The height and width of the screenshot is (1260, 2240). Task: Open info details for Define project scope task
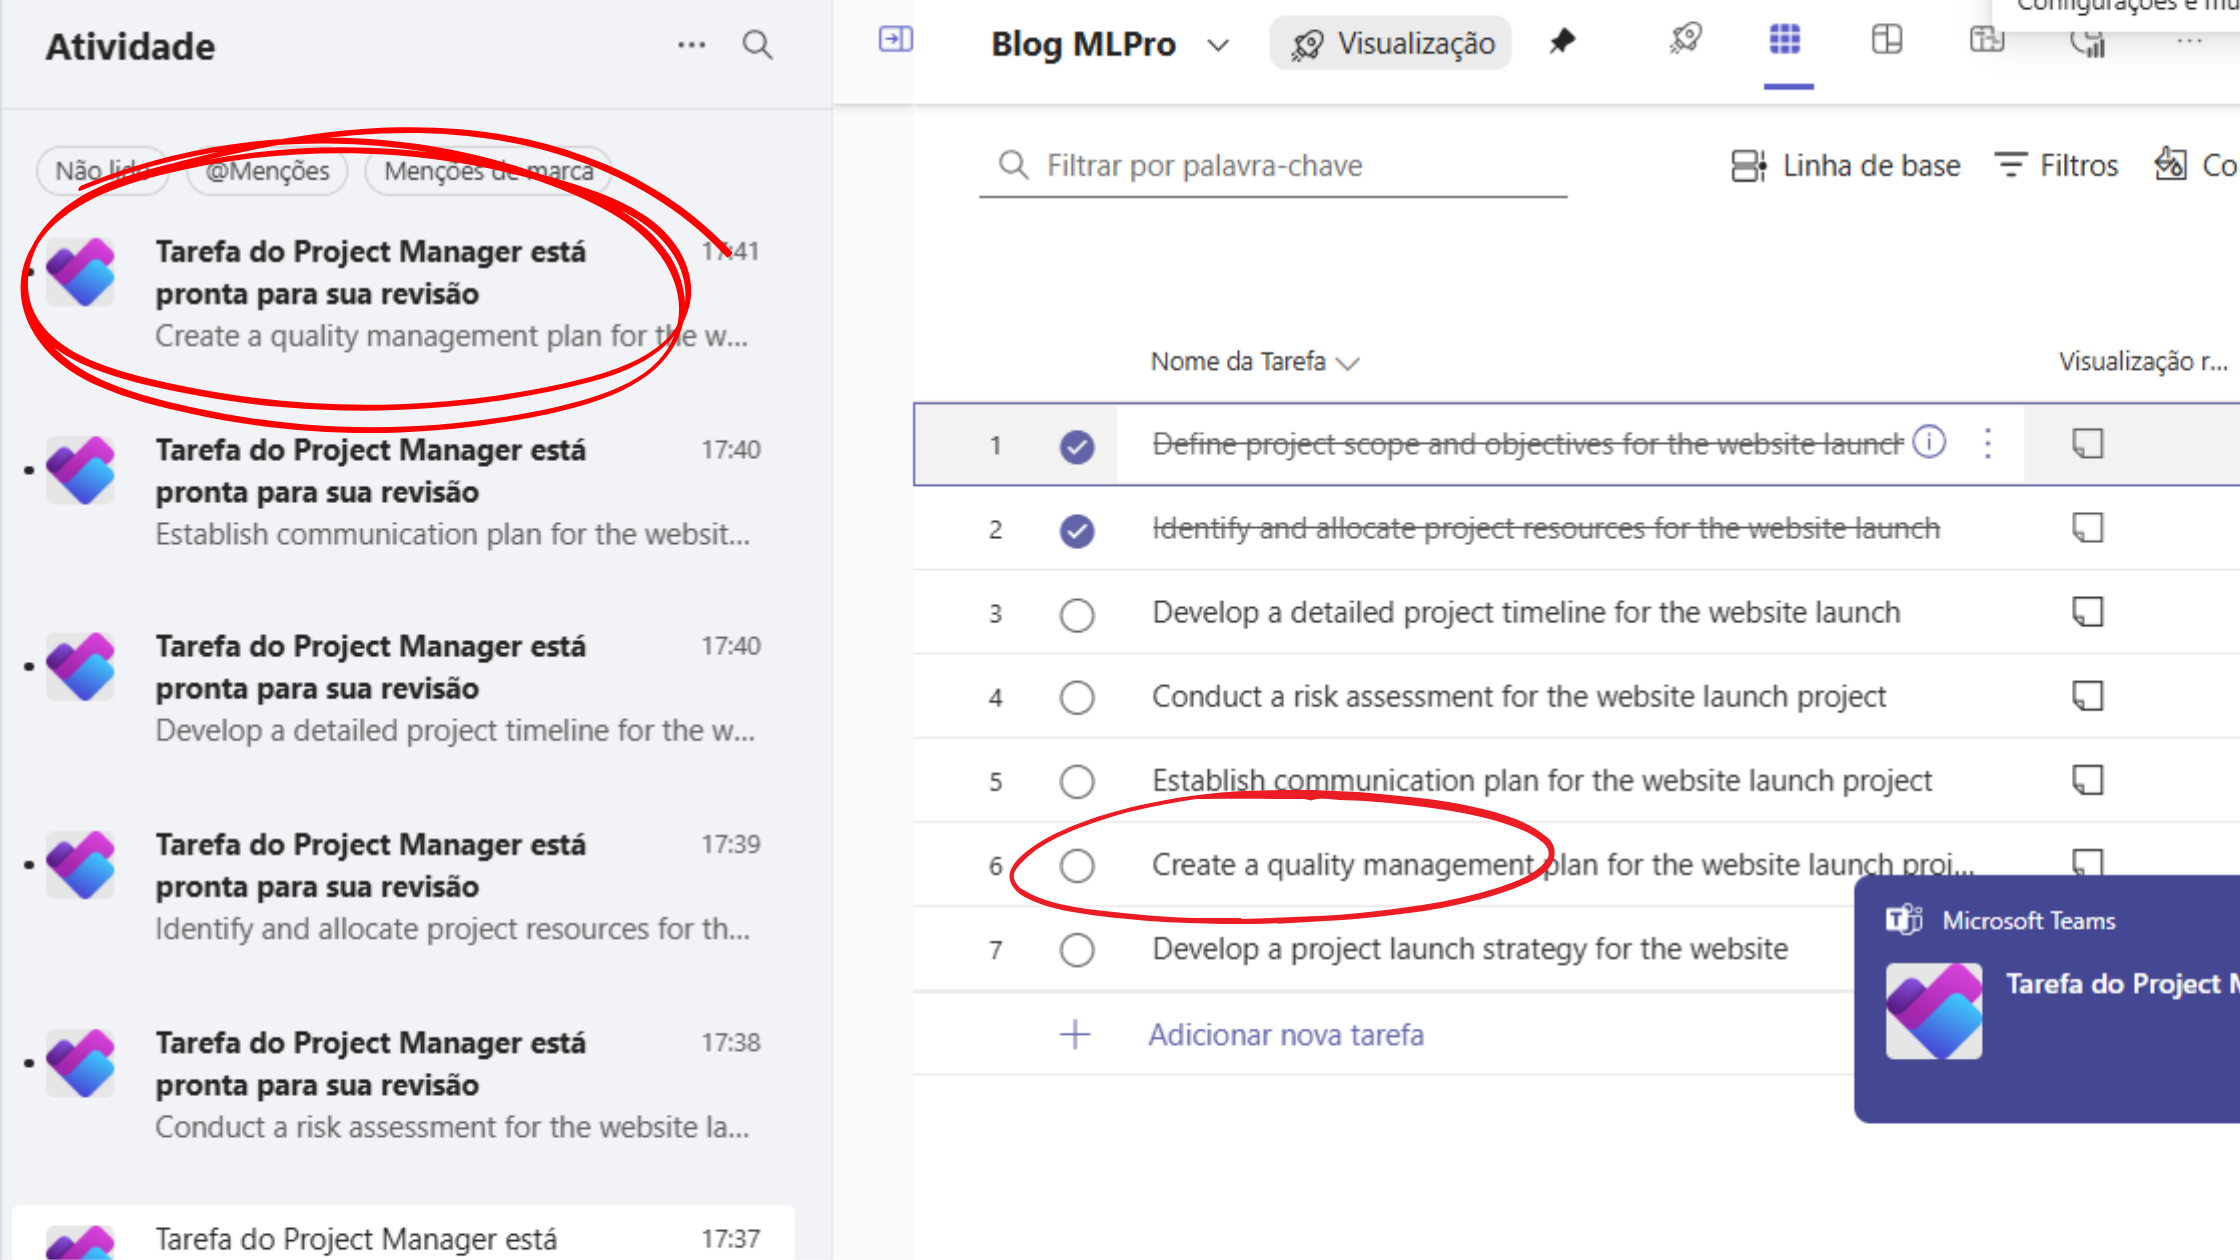point(1929,441)
